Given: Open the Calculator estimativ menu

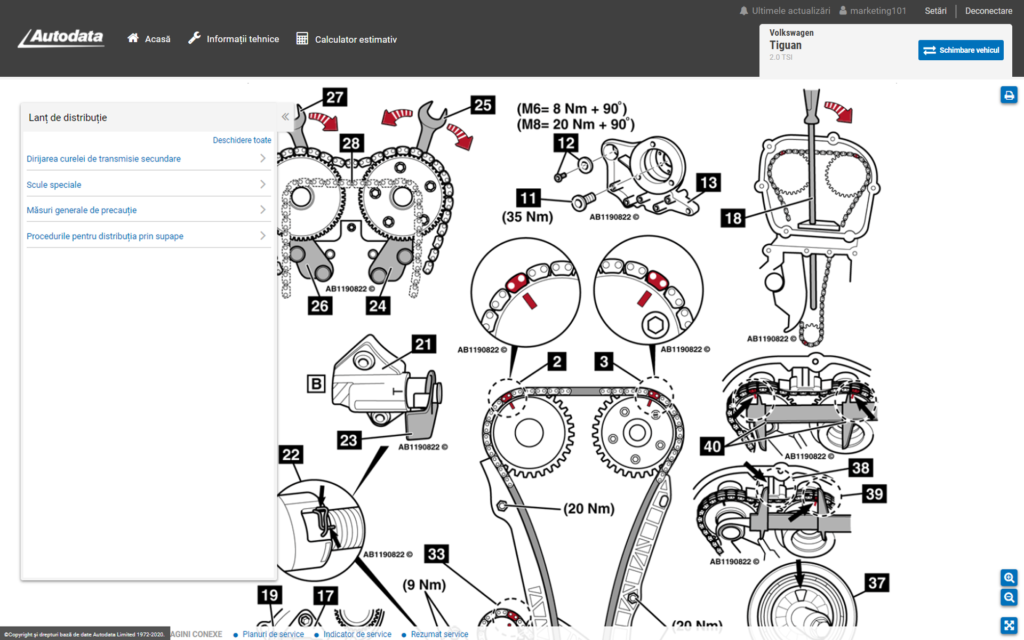Looking at the screenshot, I should tap(355, 40).
